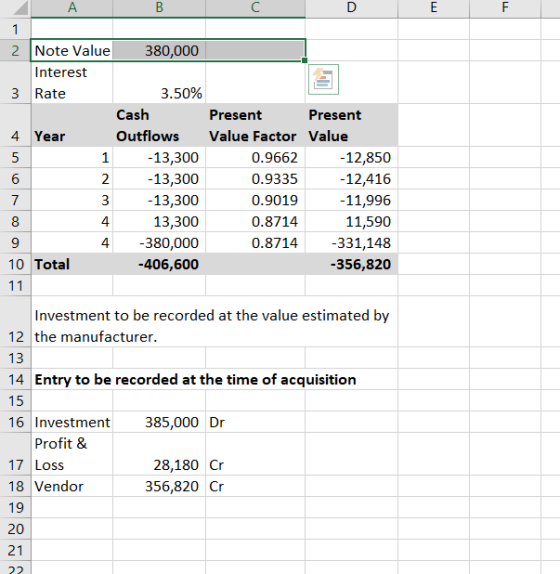
Task: Select the -380,000 cash outflow cell
Action: click(159, 242)
